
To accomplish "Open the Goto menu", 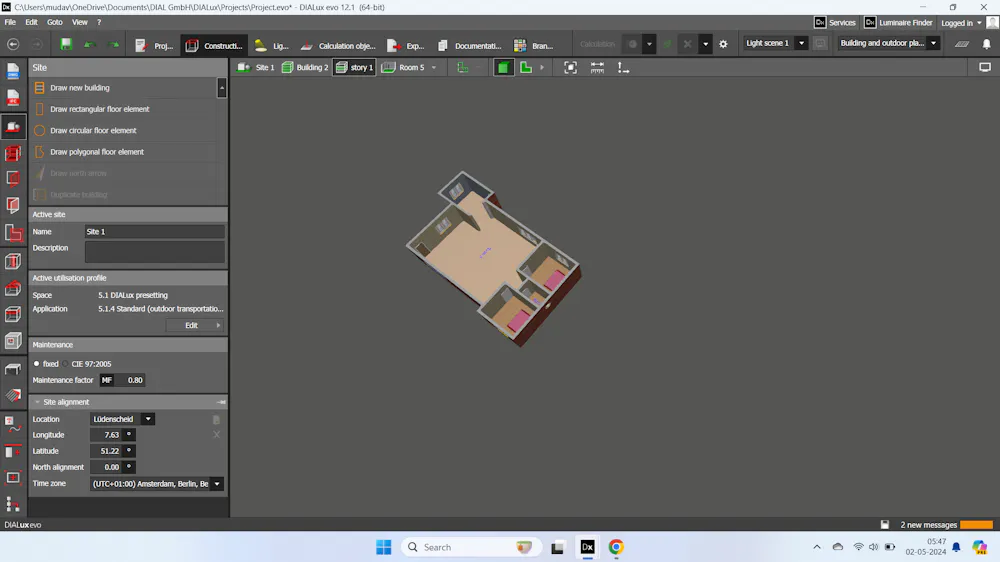I will [x=55, y=22].
